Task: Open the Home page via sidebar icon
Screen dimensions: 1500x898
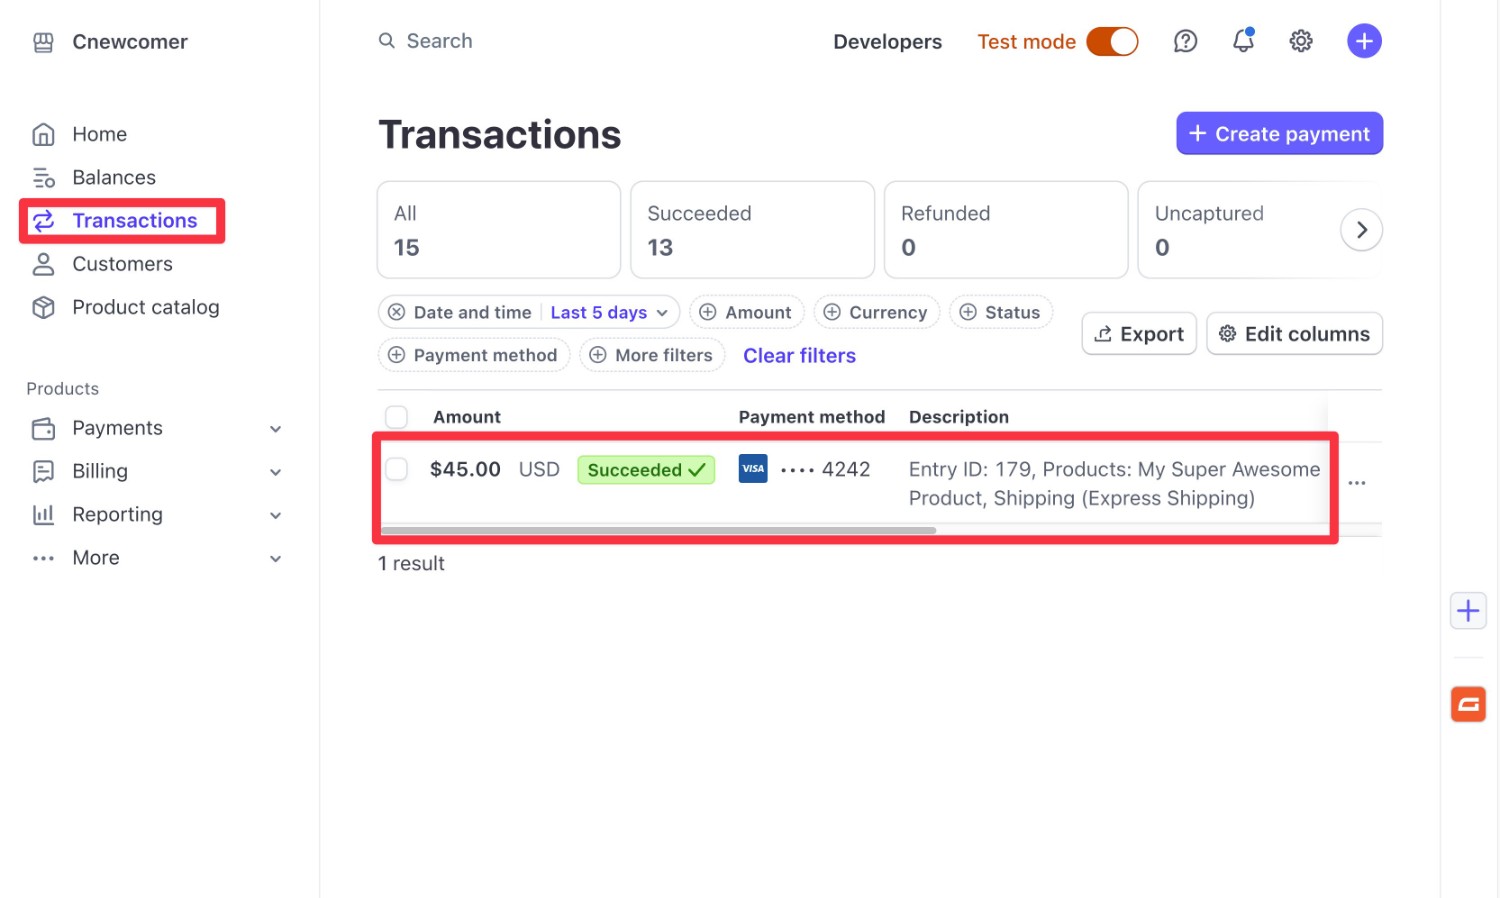Action: point(44,133)
